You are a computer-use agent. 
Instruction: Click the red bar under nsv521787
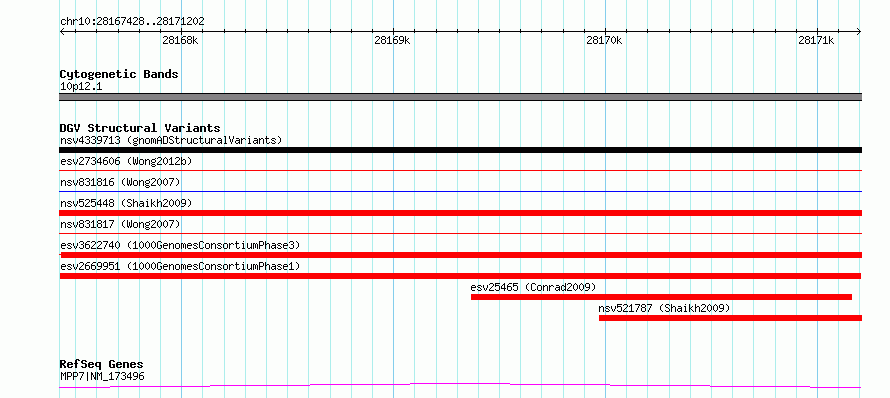(x=730, y=318)
